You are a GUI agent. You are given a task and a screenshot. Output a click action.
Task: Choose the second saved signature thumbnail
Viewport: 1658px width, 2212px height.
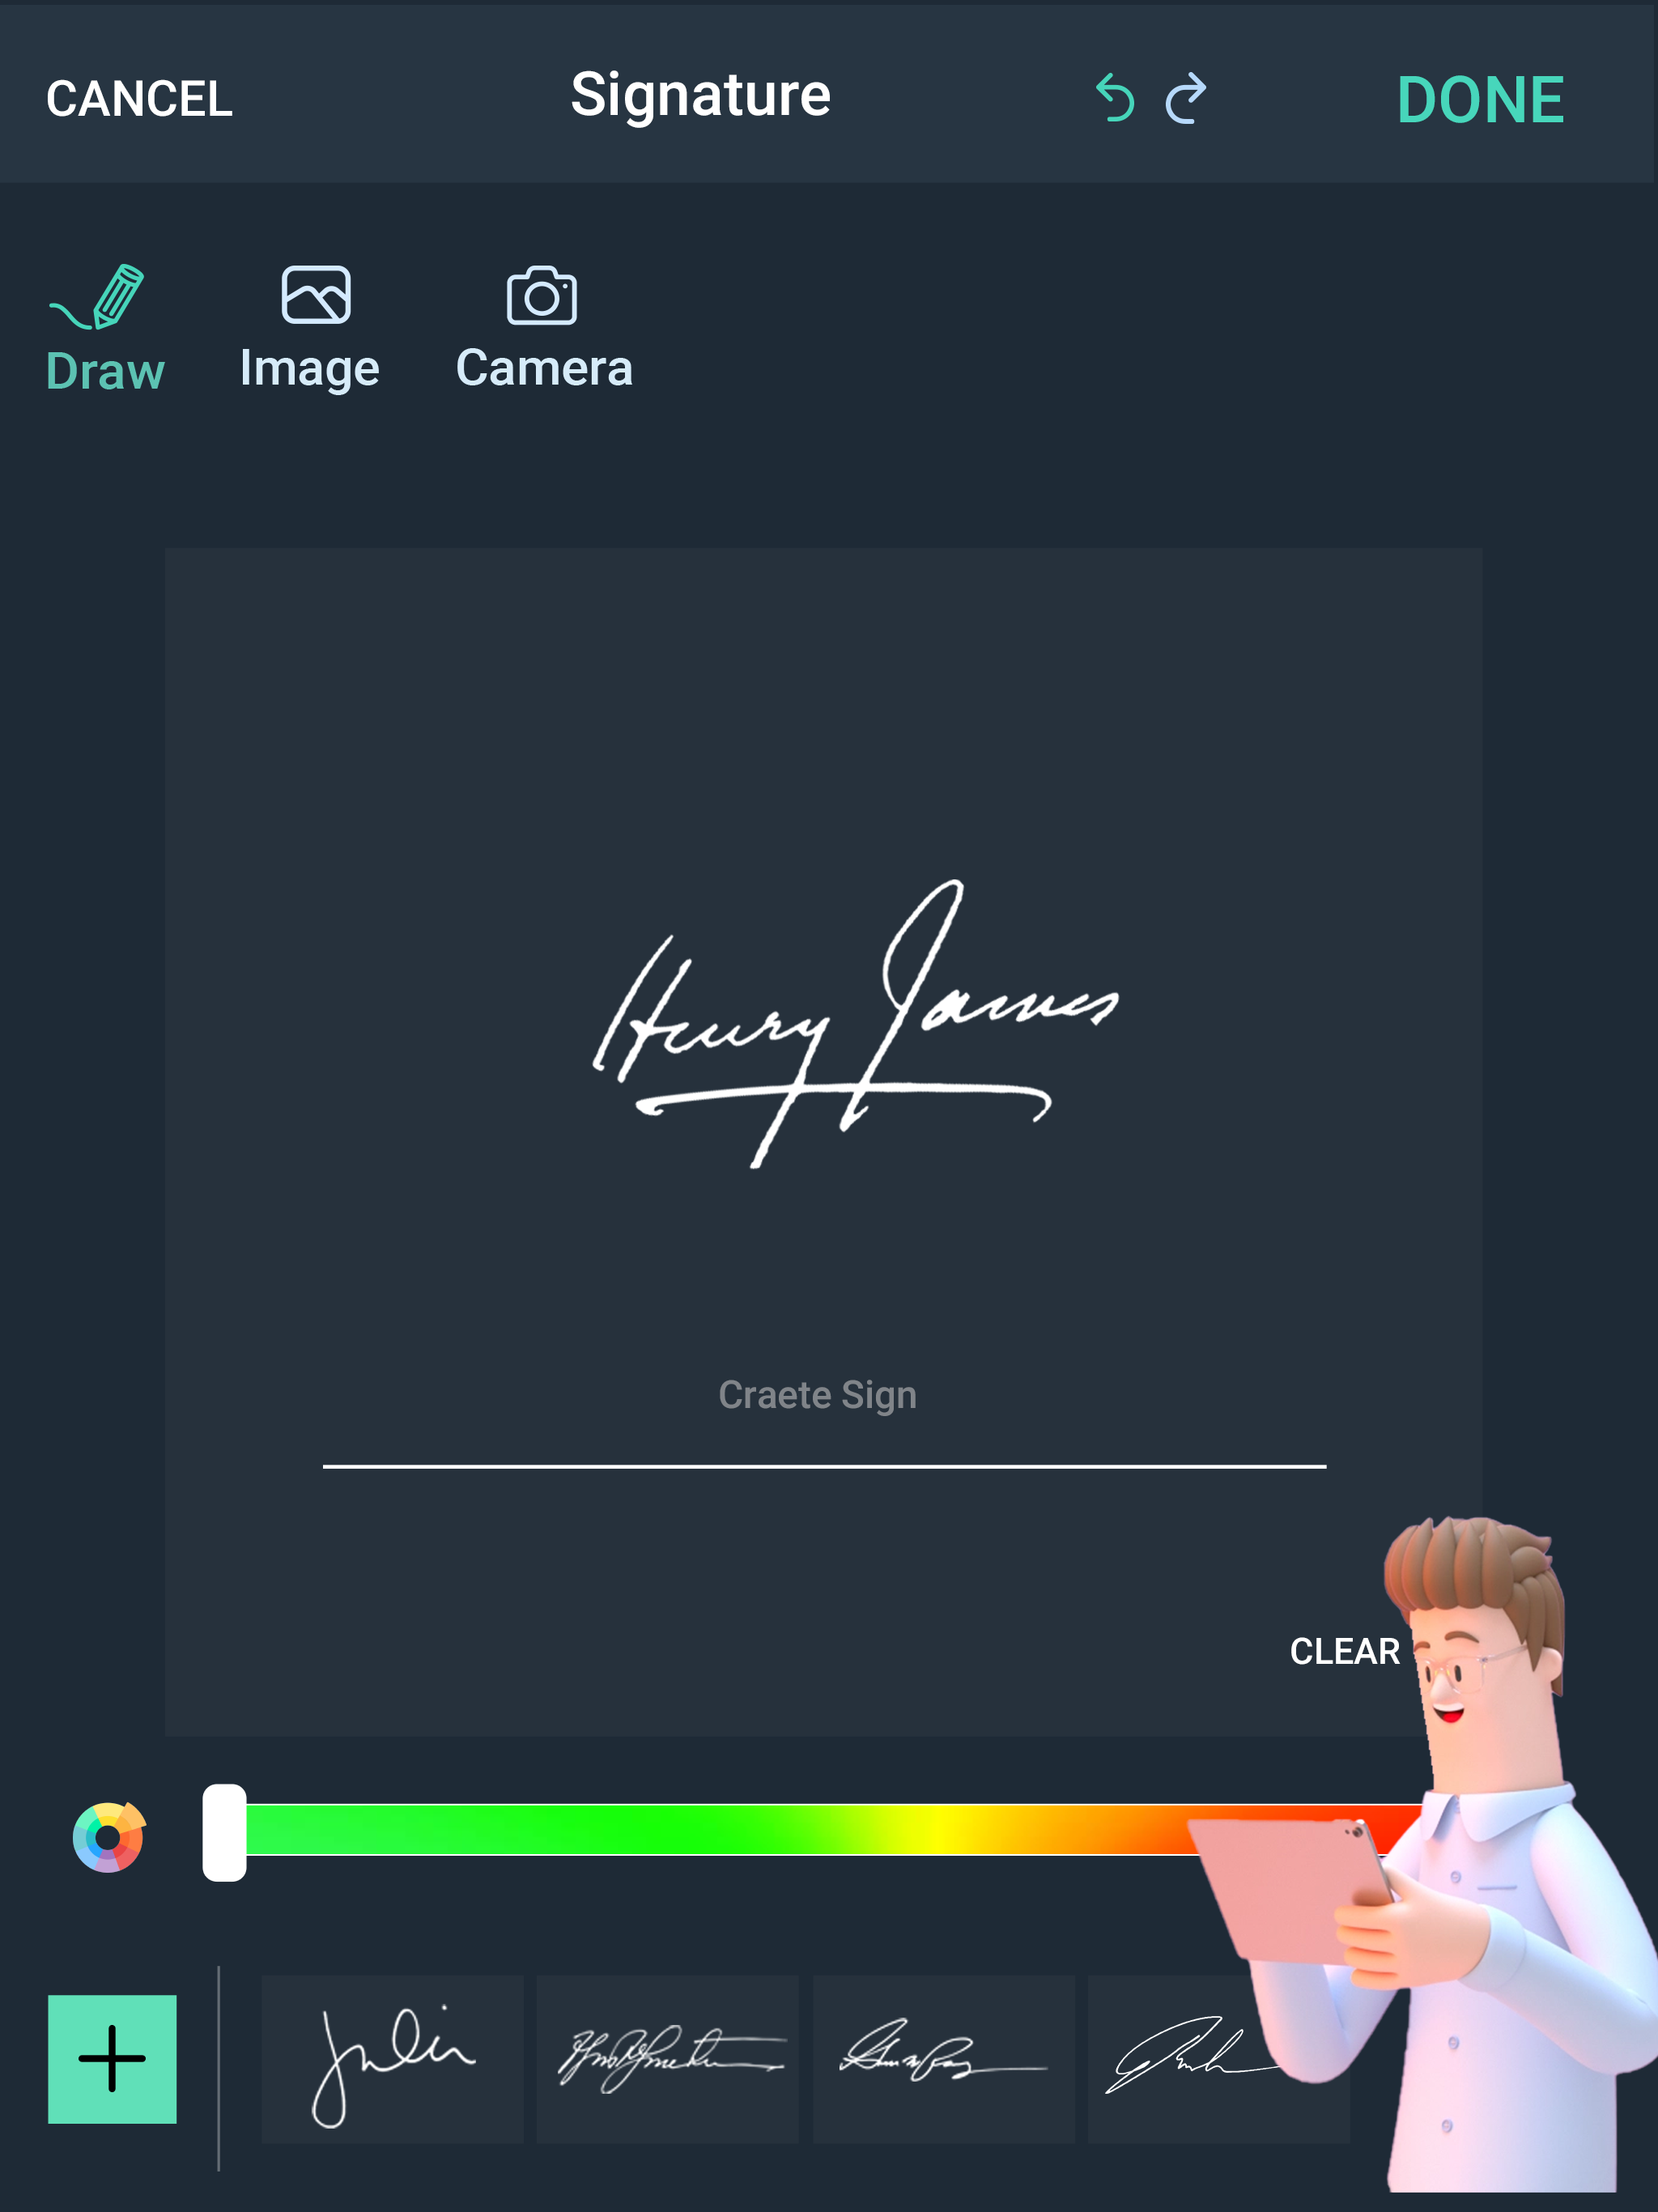[x=668, y=2059]
